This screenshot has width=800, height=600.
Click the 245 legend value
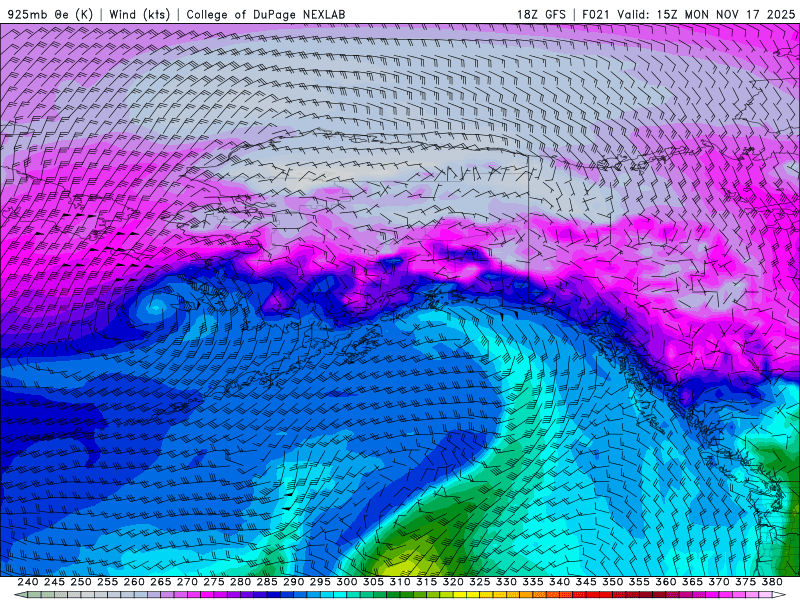54,582
